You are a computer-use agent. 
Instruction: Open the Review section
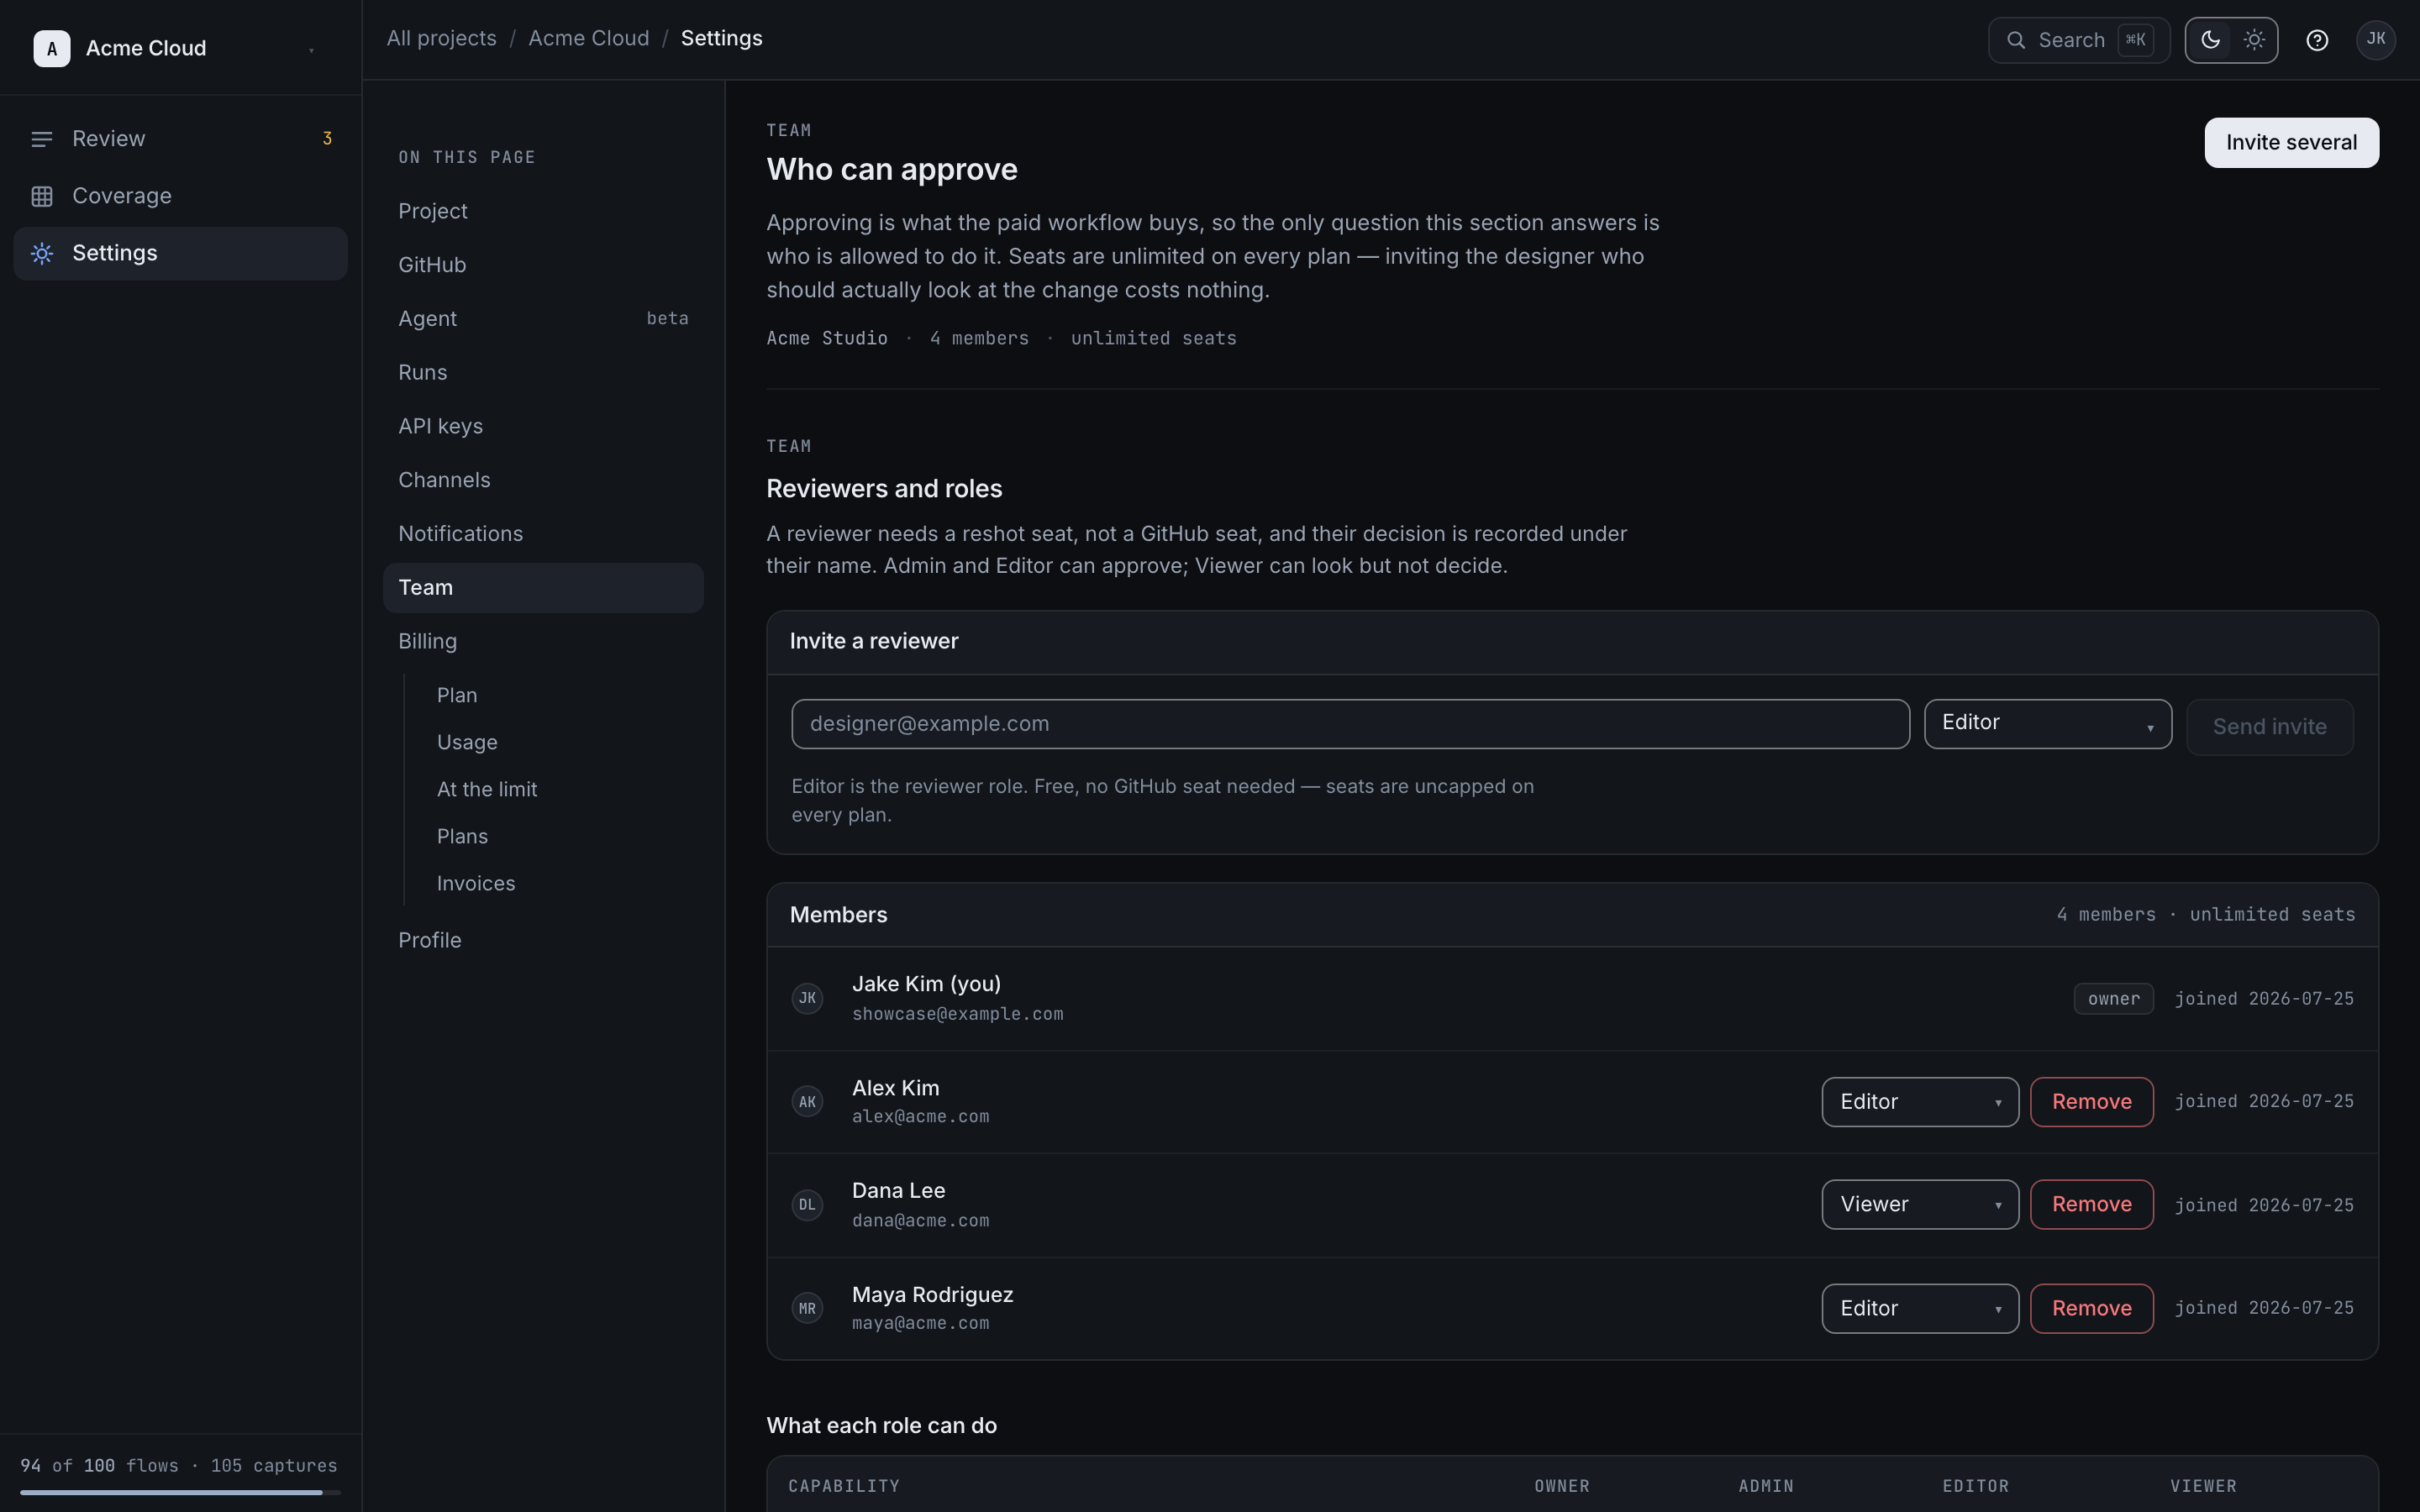[x=180, y=139]
